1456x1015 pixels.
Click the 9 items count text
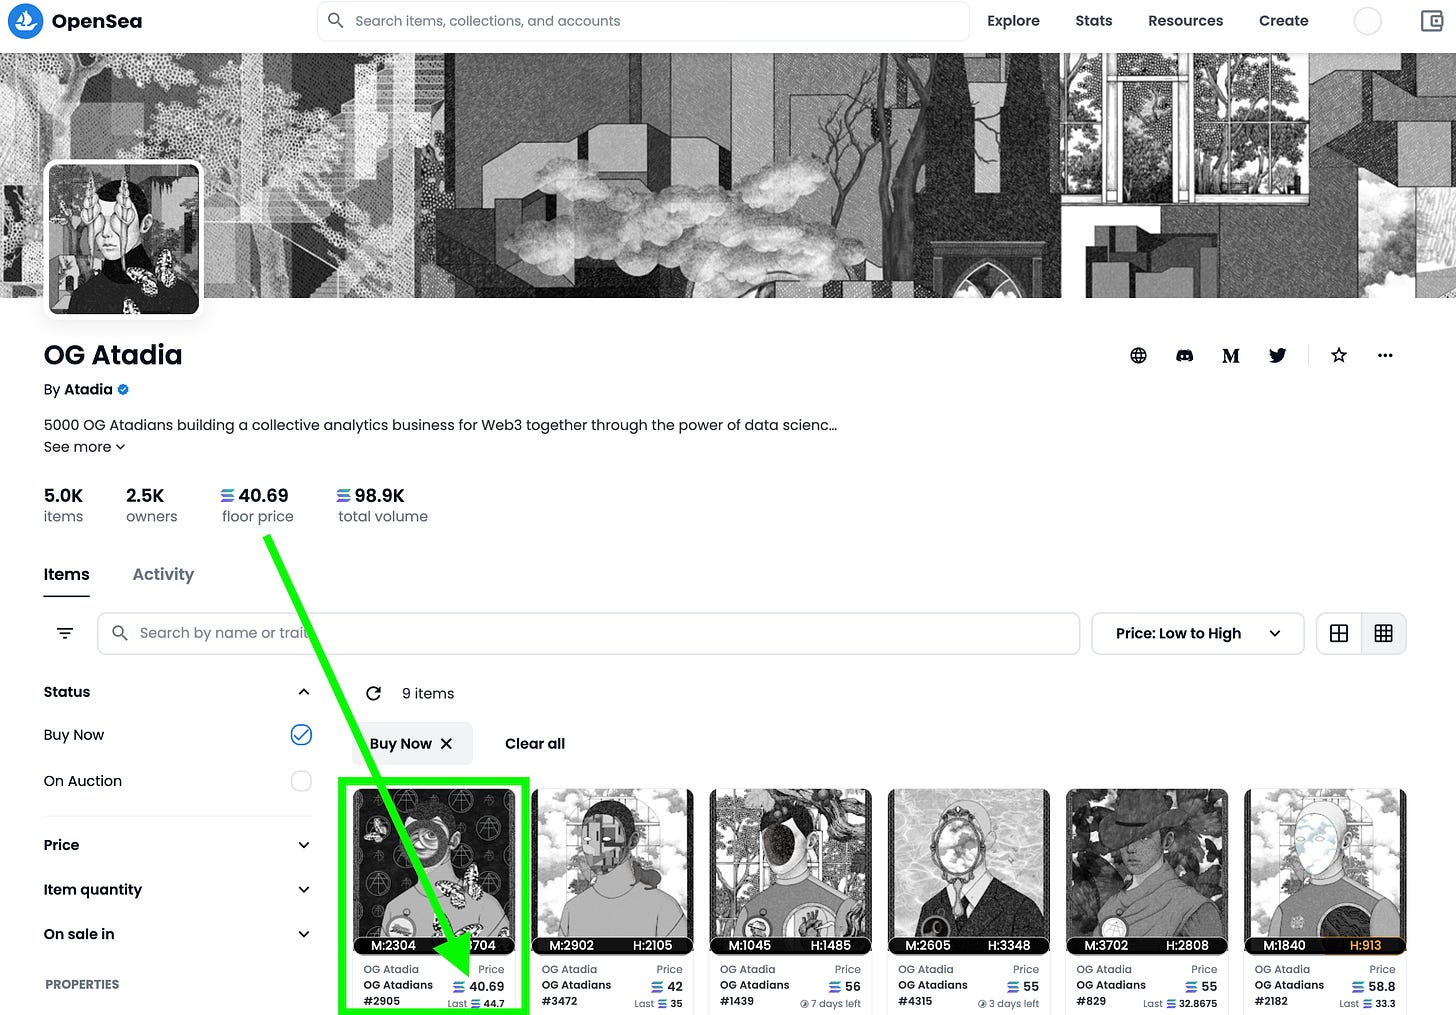point(428,693)
